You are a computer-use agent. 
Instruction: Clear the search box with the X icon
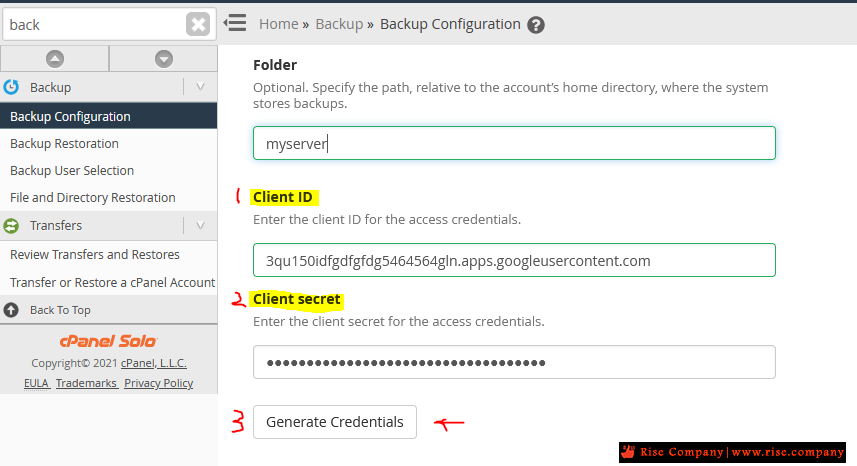[198, 25]
